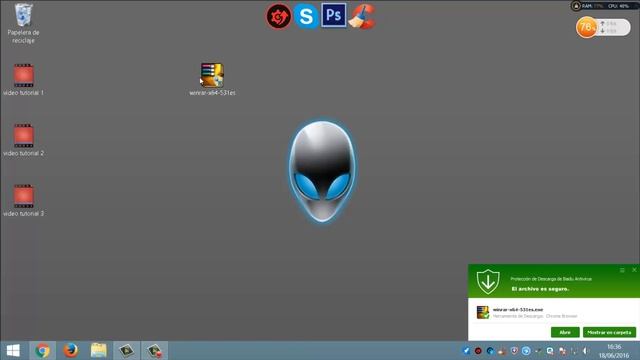Select the video tutorial 1 file
The width and height of the screenshot is (640, 360).
tap(23, 80)
